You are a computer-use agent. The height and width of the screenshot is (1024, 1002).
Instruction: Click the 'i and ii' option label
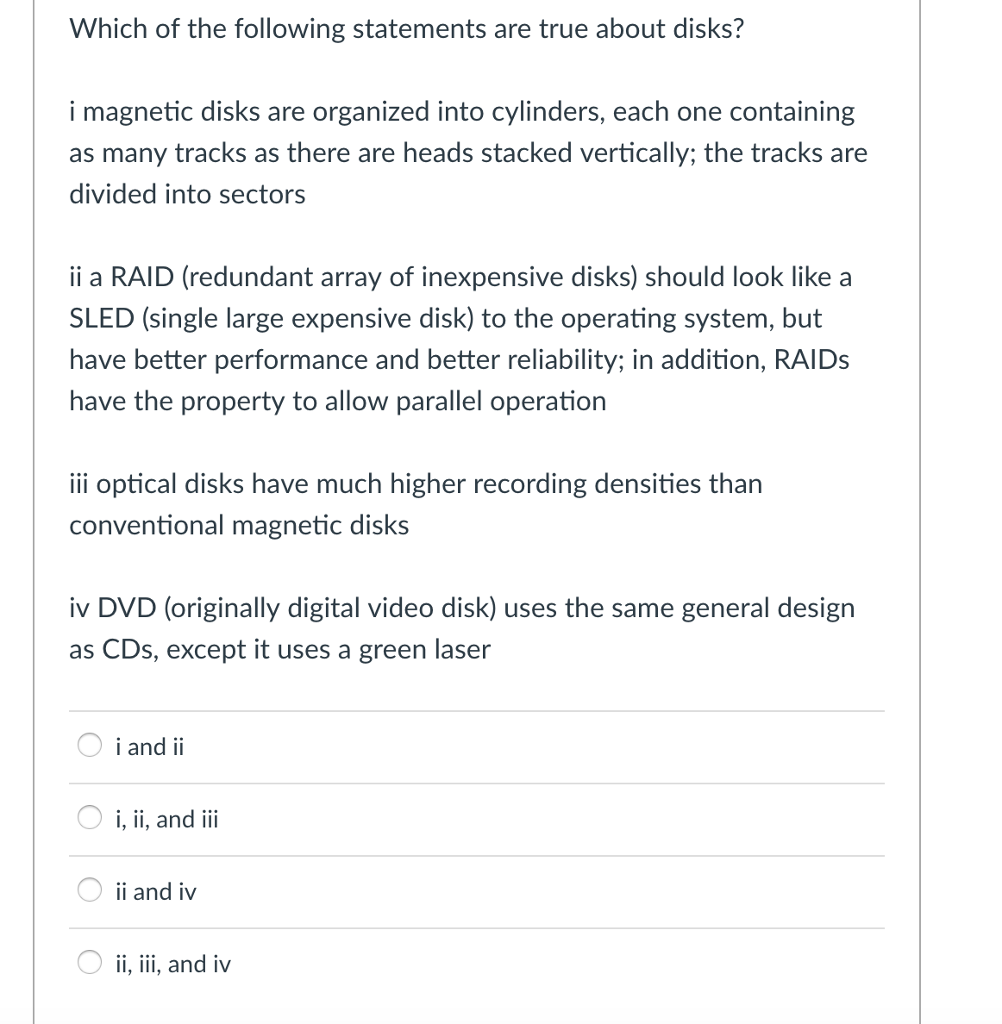pos(148,745)
